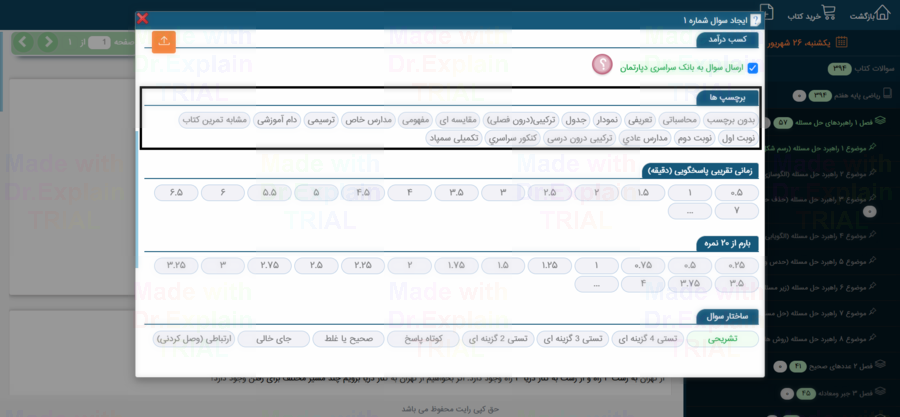
Task: Select the مفهومی tag
Action: pos(417,120)
